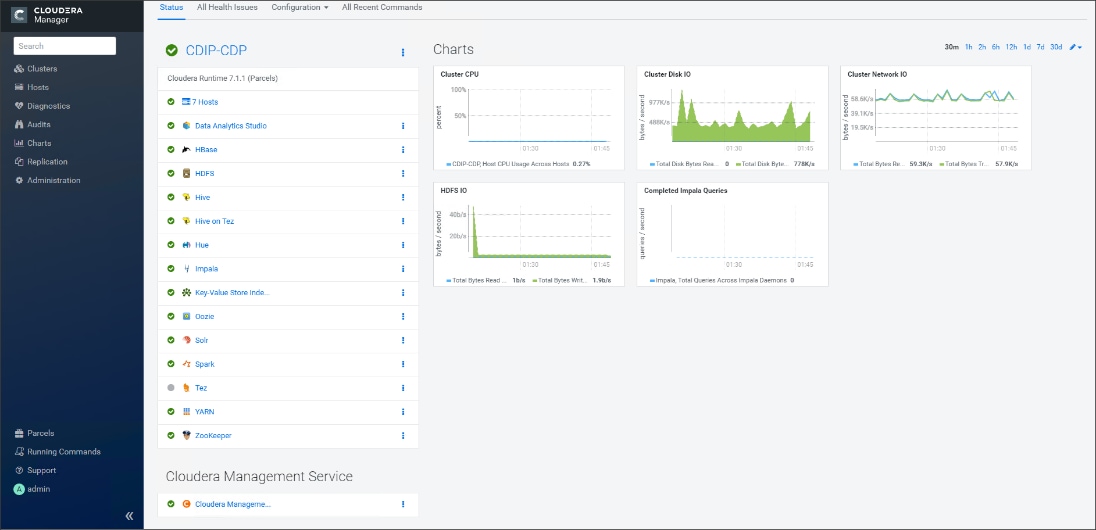Open the Tez service link
Viewport: 1096px width, 530px height.
[201, 387]
